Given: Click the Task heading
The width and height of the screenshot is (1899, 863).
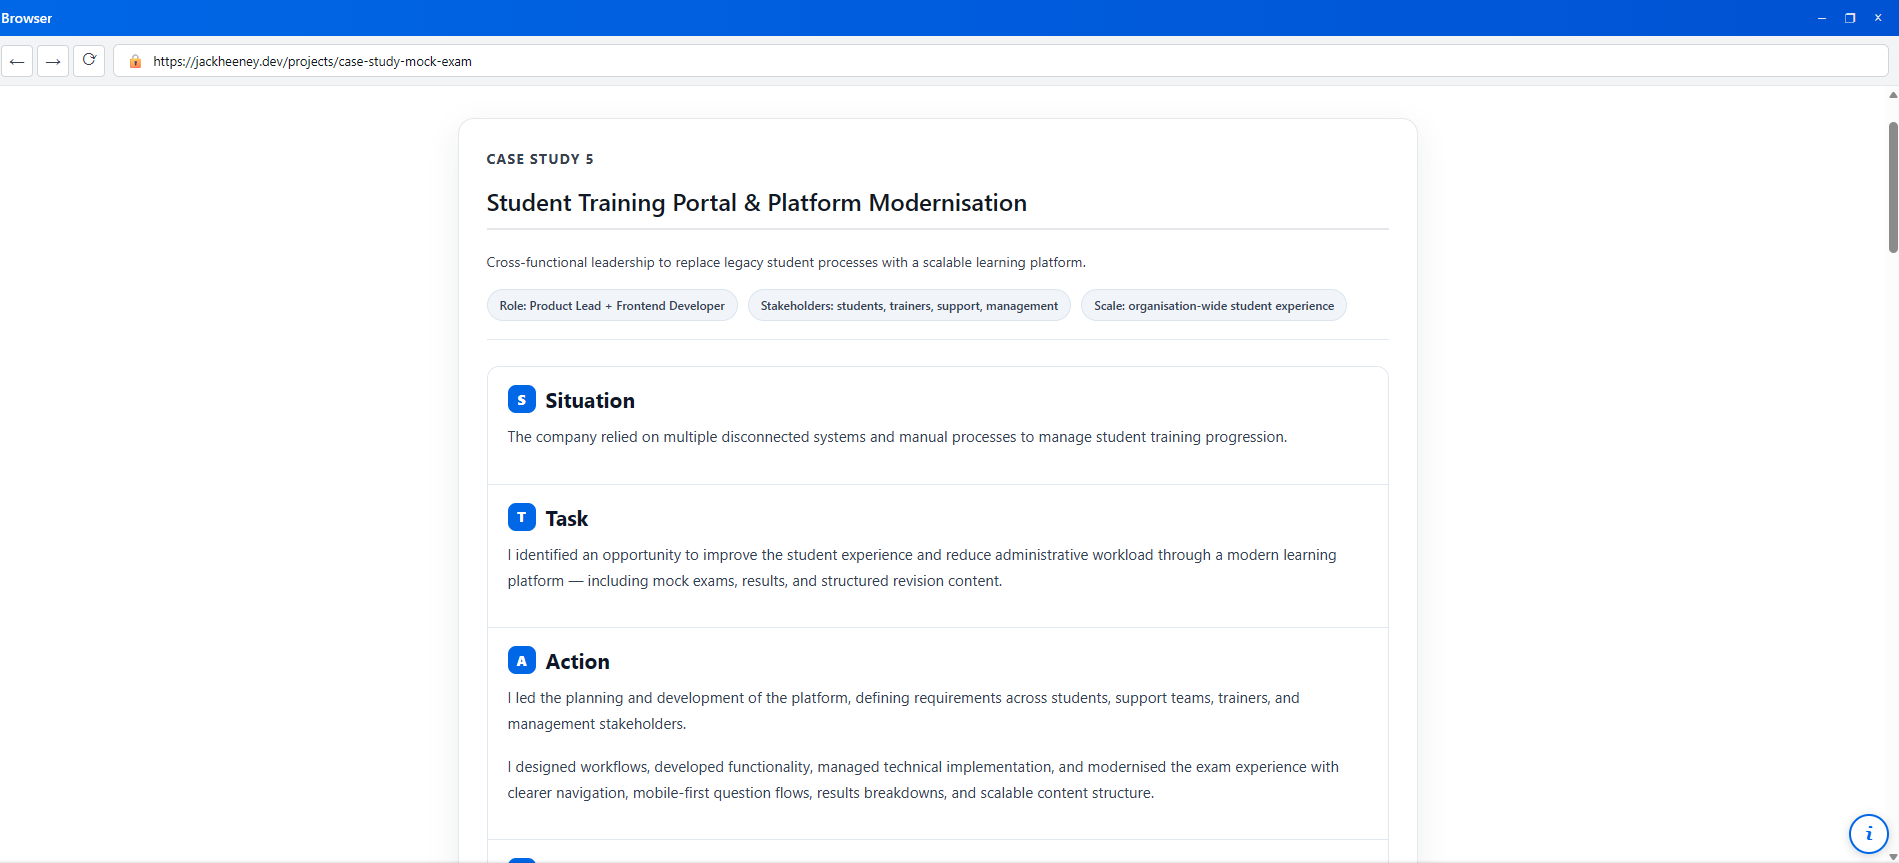Looking at the screenshot, I should (567, 518).
